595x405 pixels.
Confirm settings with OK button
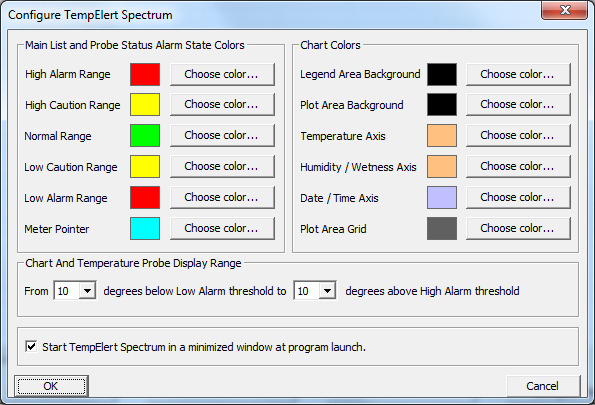[51, 386]
